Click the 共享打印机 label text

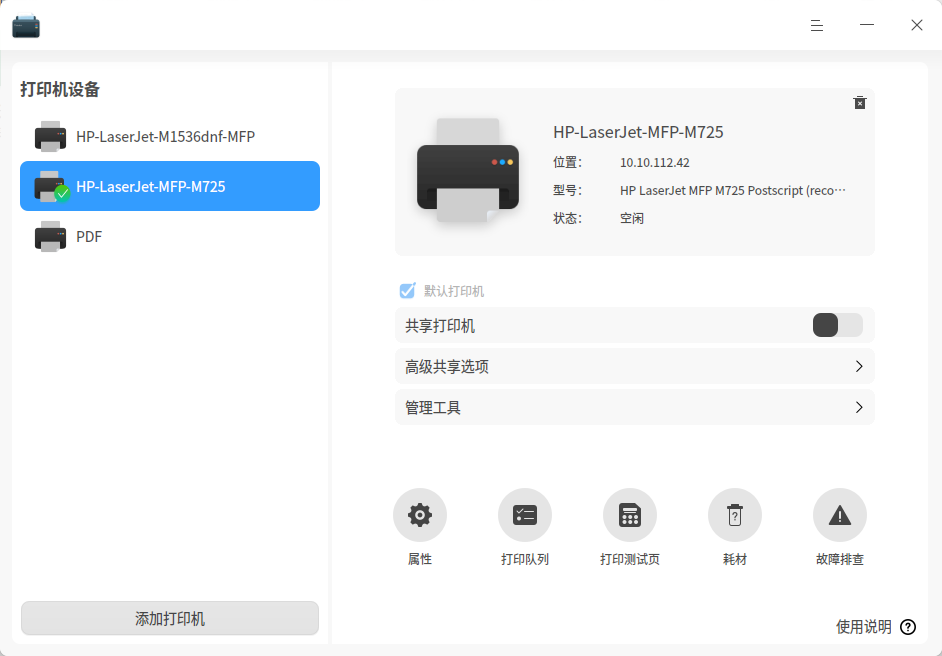coord(440,326)
